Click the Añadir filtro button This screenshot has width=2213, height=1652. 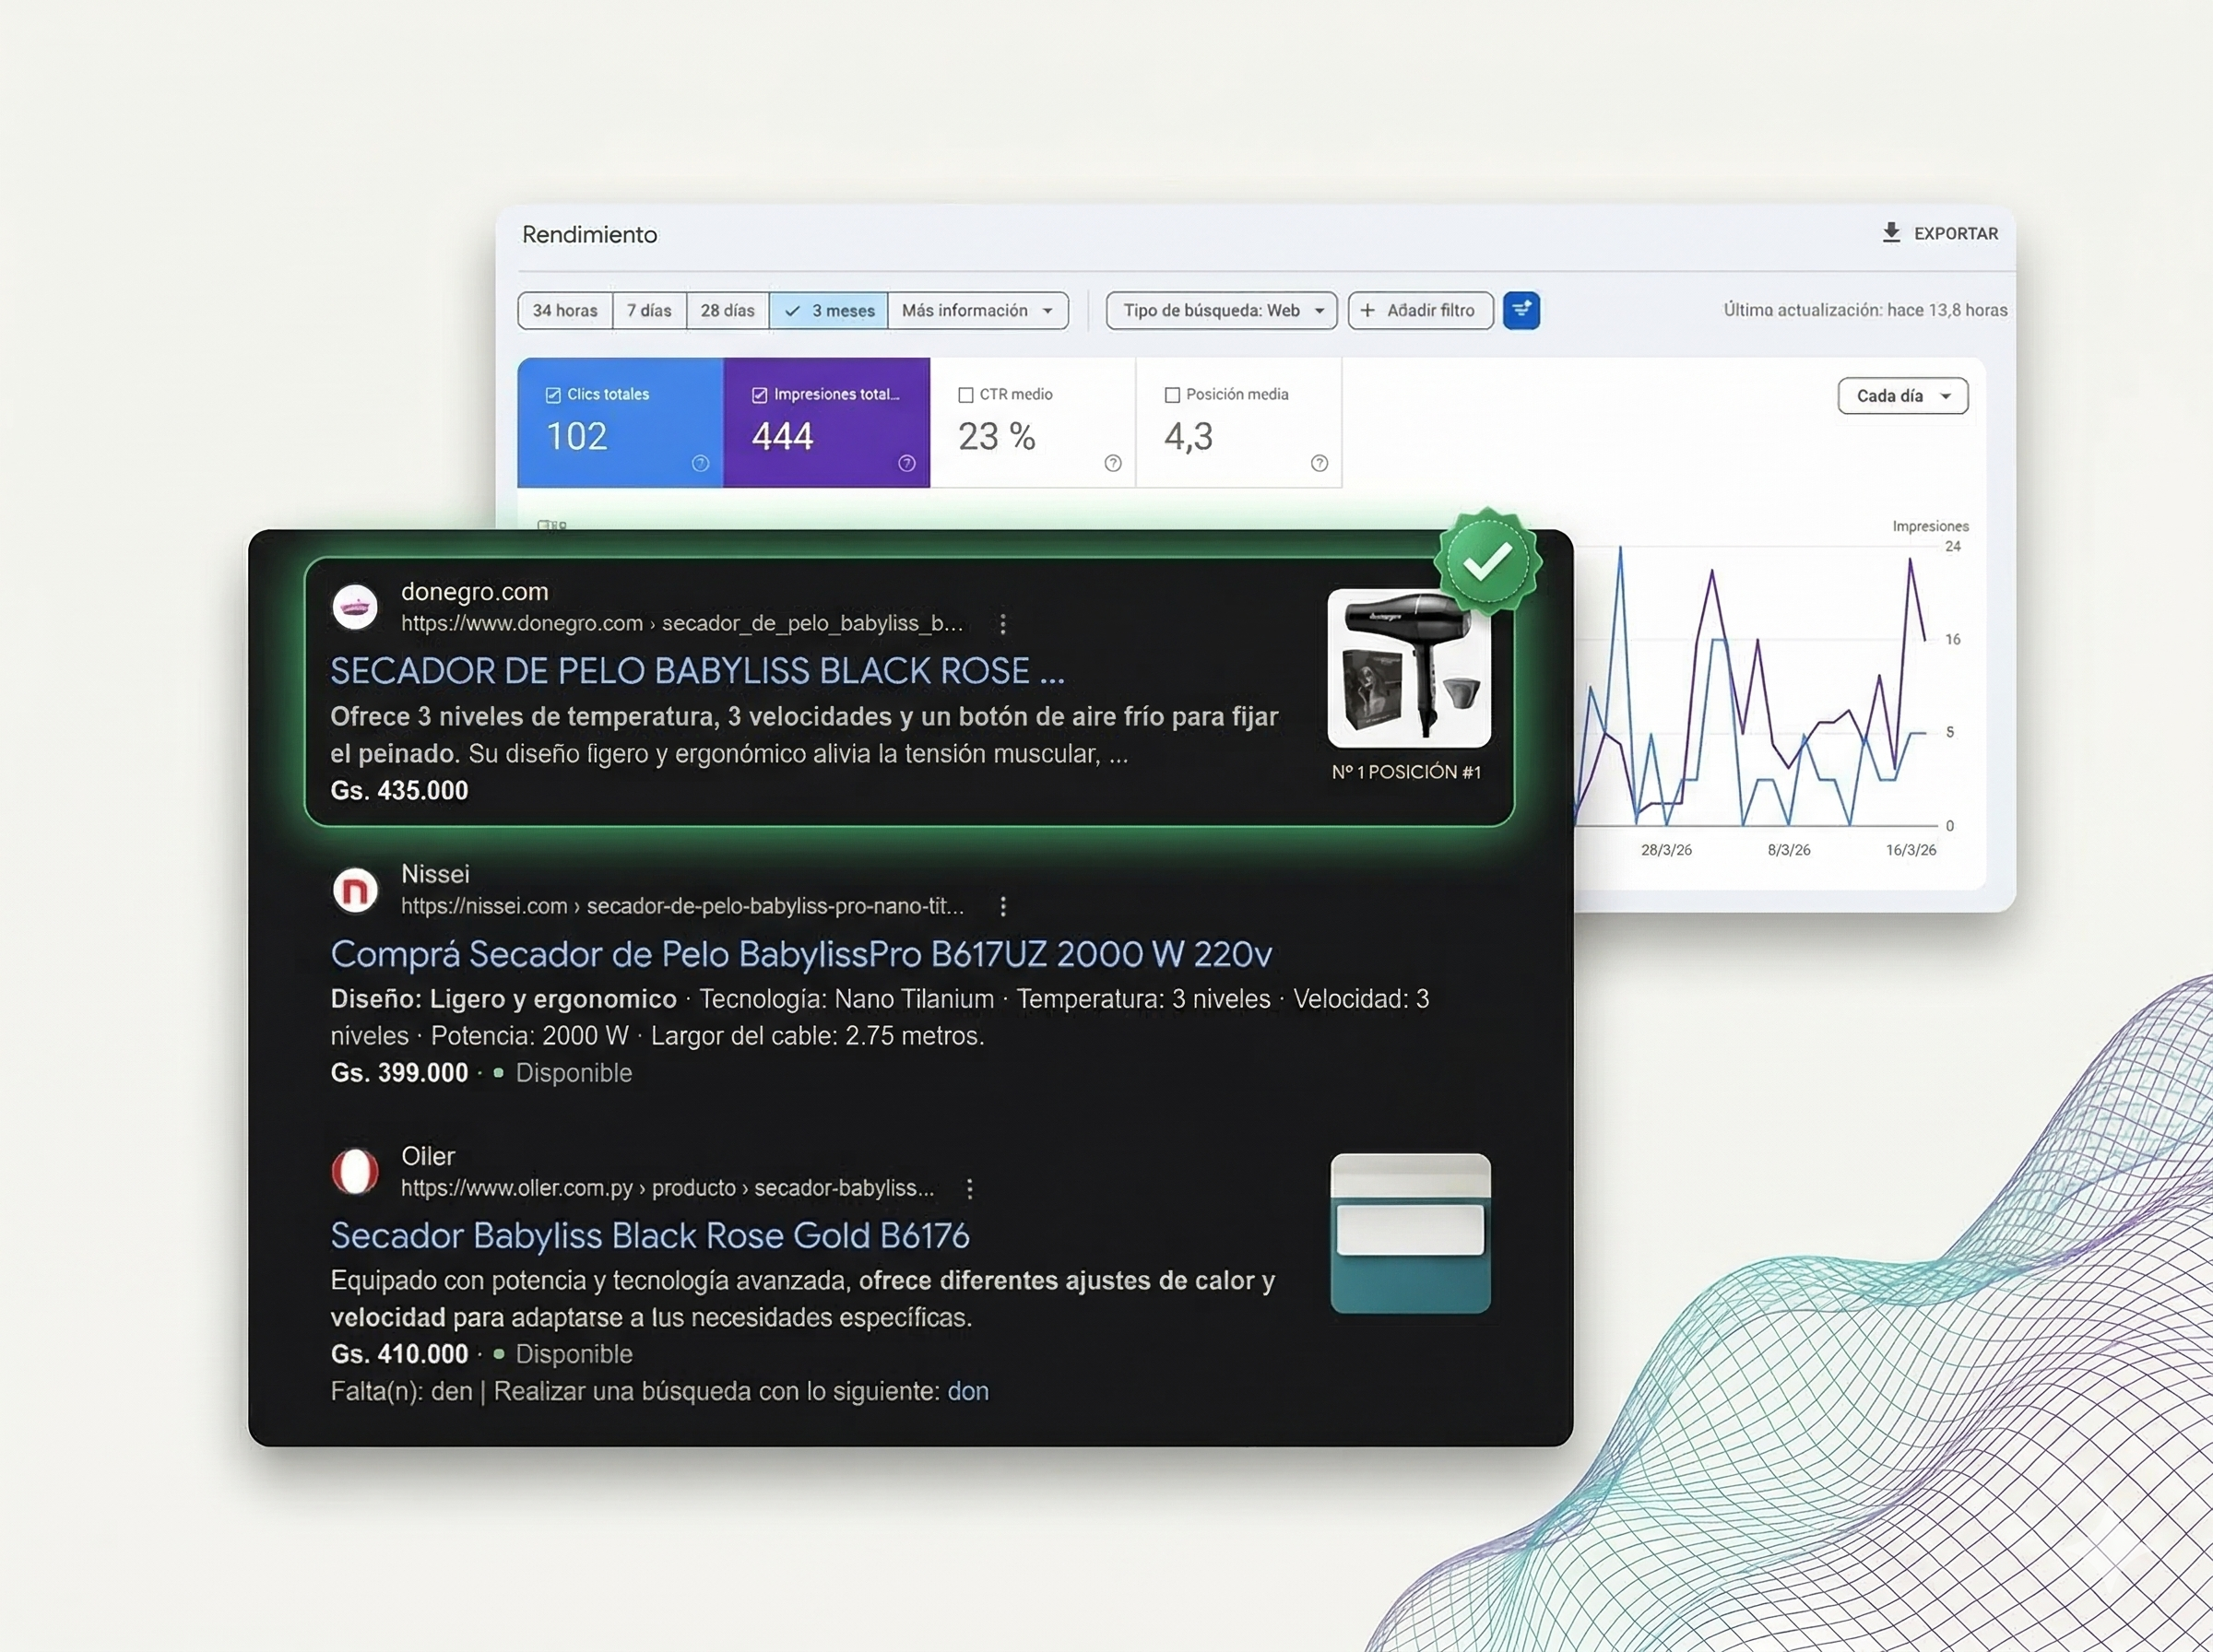click(1420, 310)
